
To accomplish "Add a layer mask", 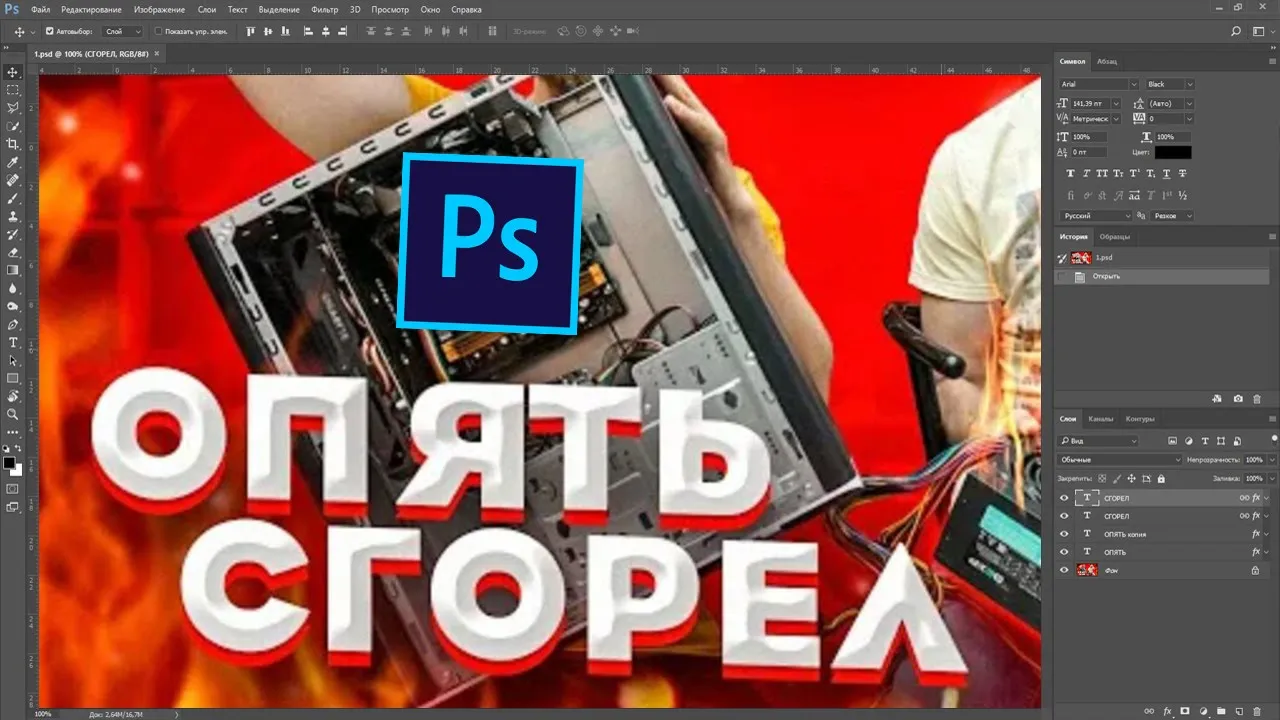I will 1185,709.
